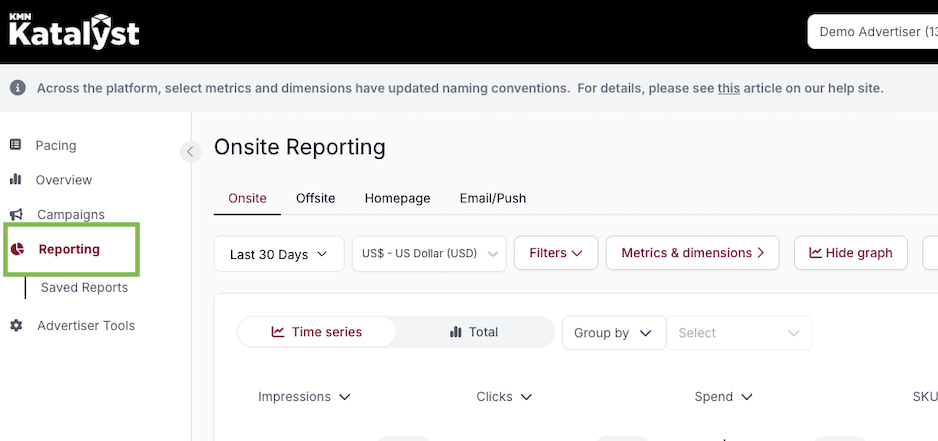938x441 pixels.
Task: Click the Overview bar chart icon
Action: 16,180
